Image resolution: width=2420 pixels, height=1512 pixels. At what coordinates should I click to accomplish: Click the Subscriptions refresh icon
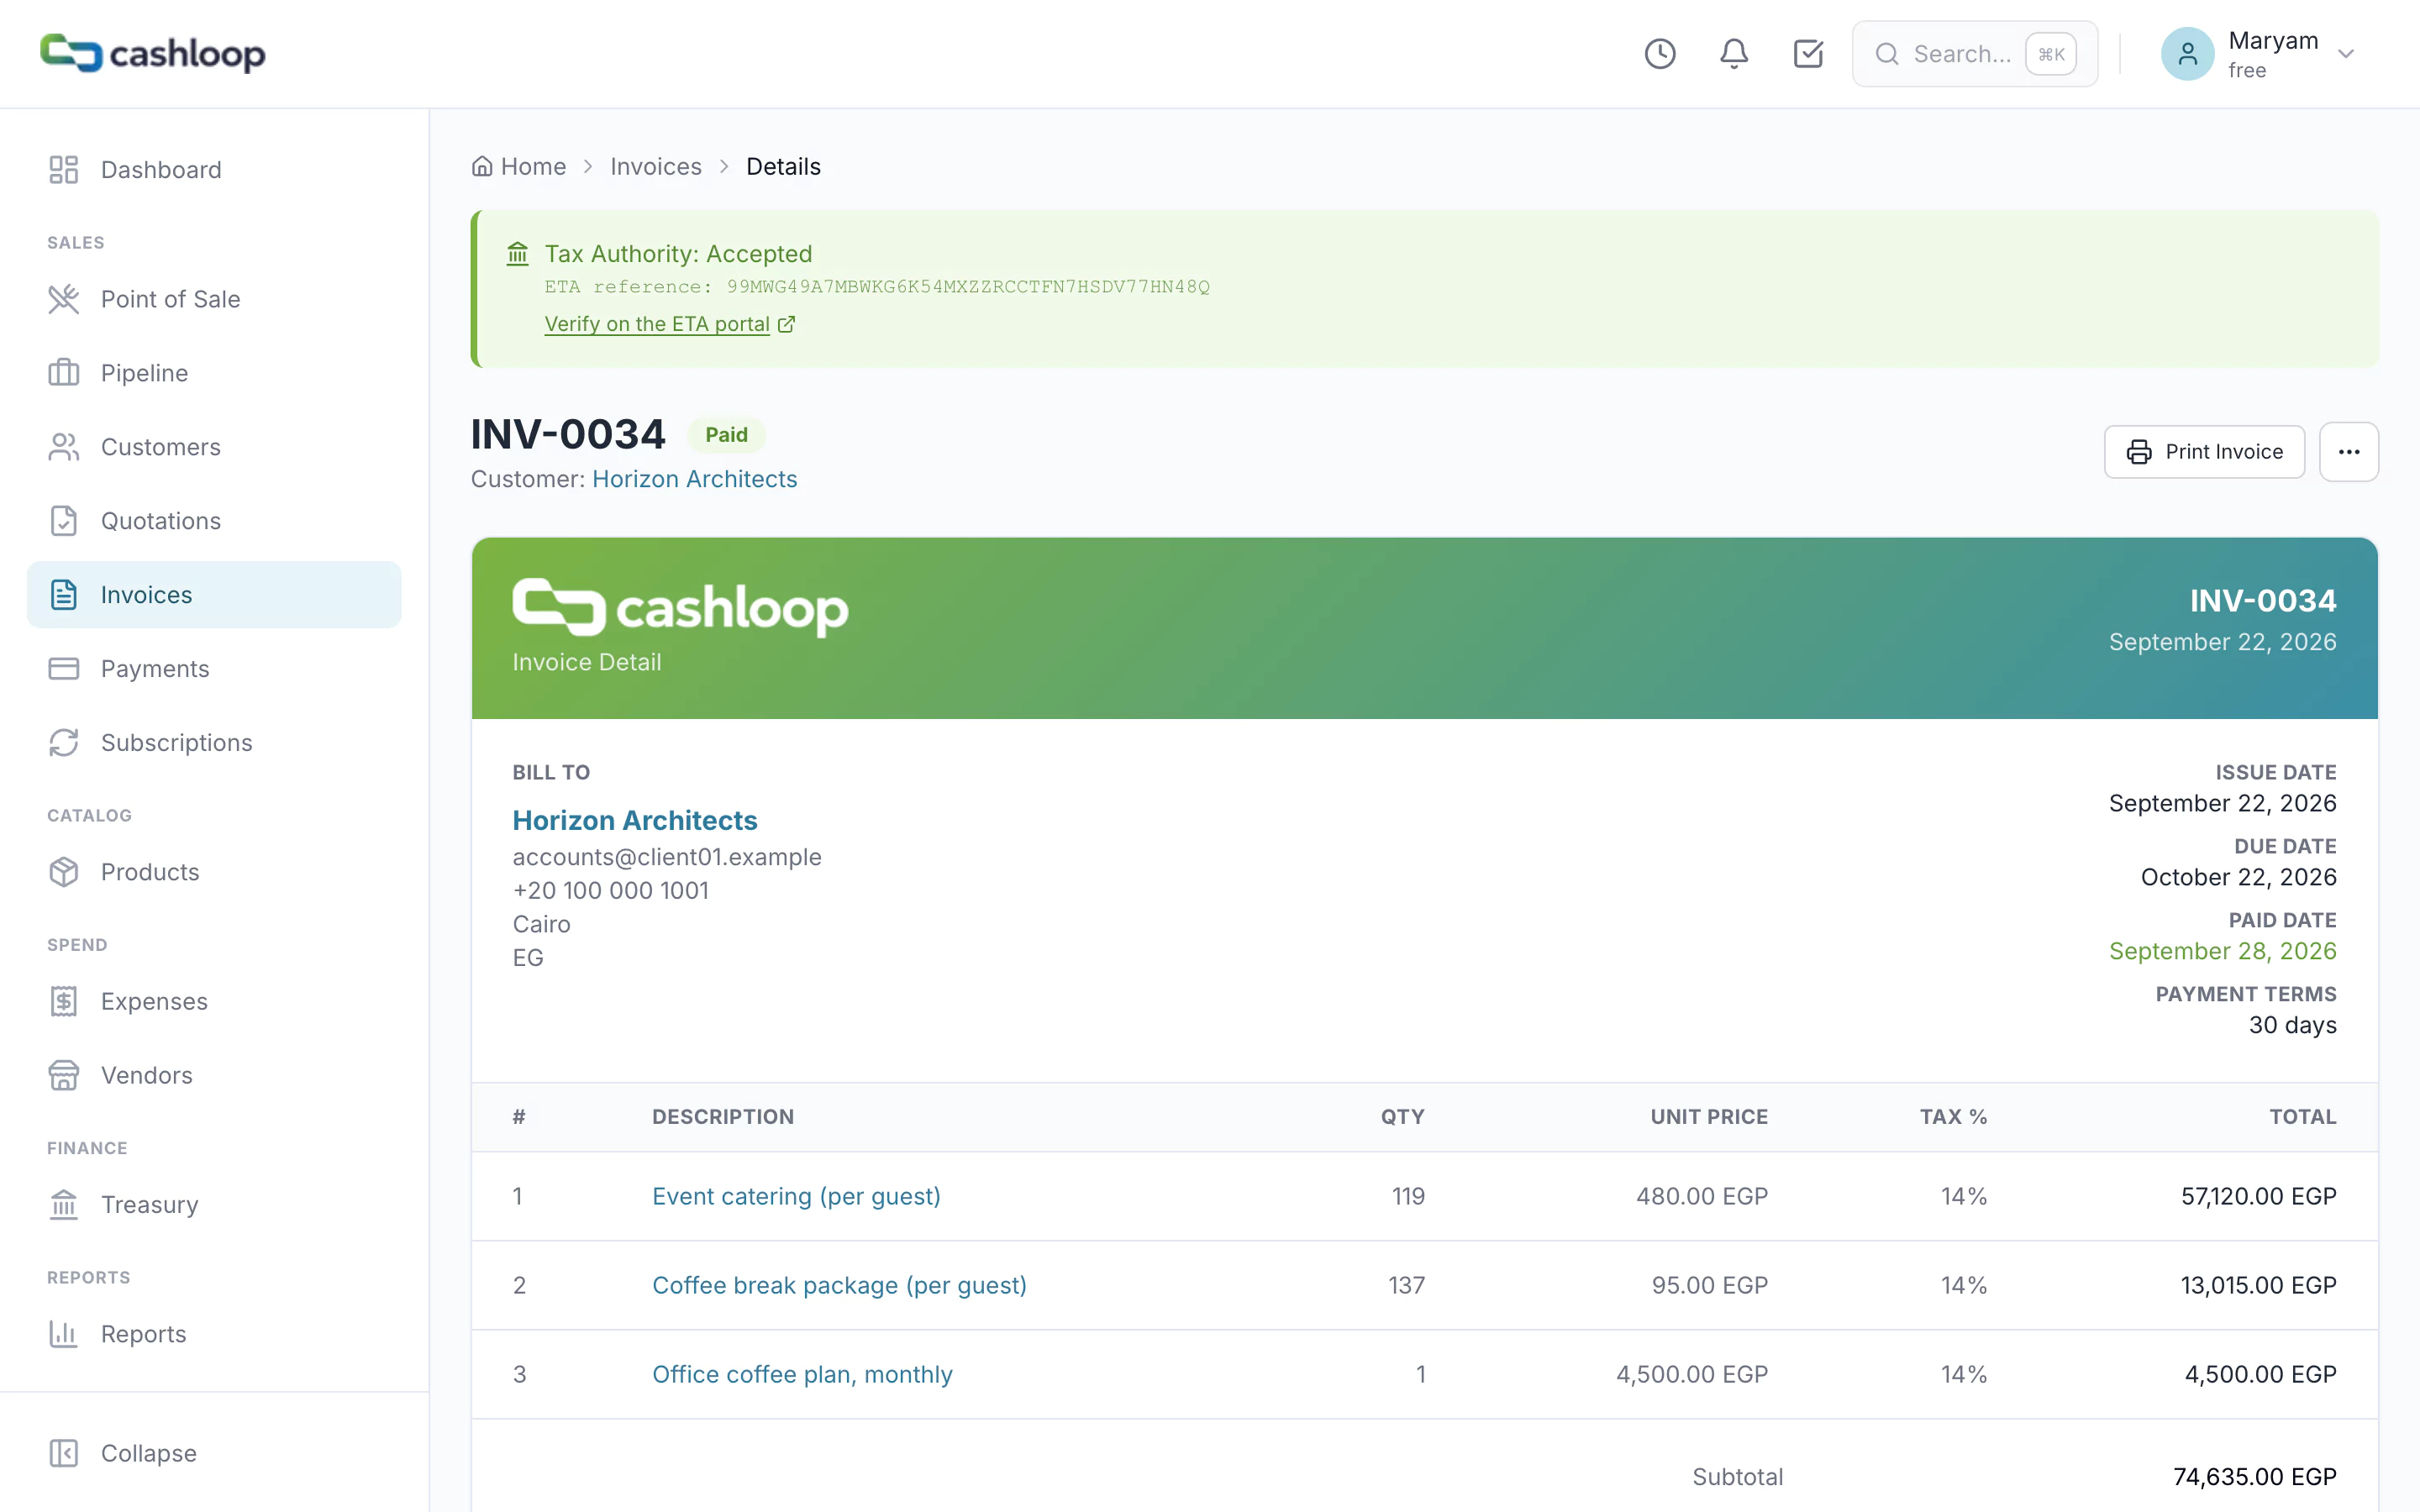[x=64, y=743]
